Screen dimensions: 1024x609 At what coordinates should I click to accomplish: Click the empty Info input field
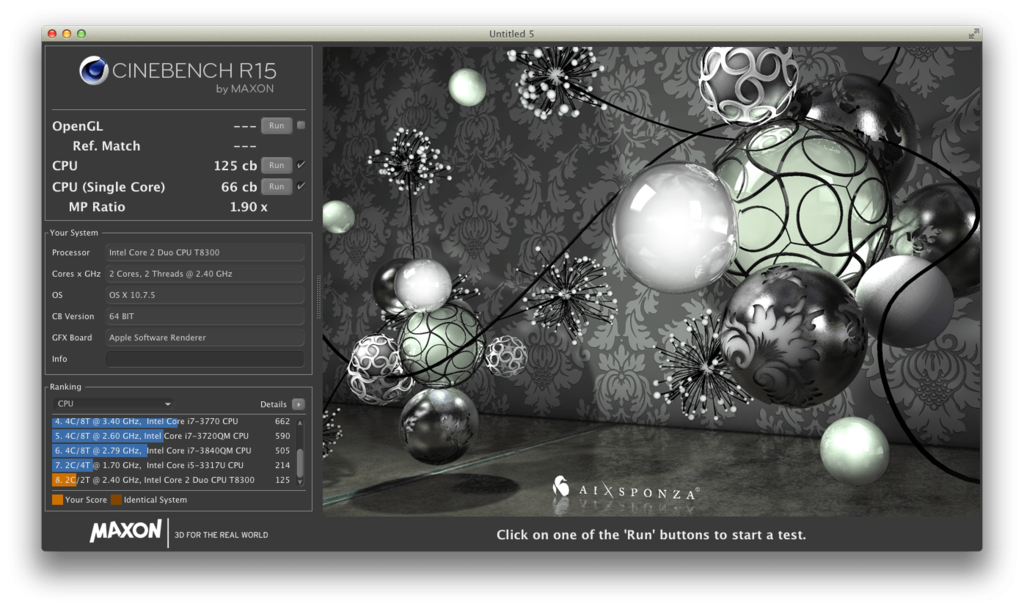point(205,359)
